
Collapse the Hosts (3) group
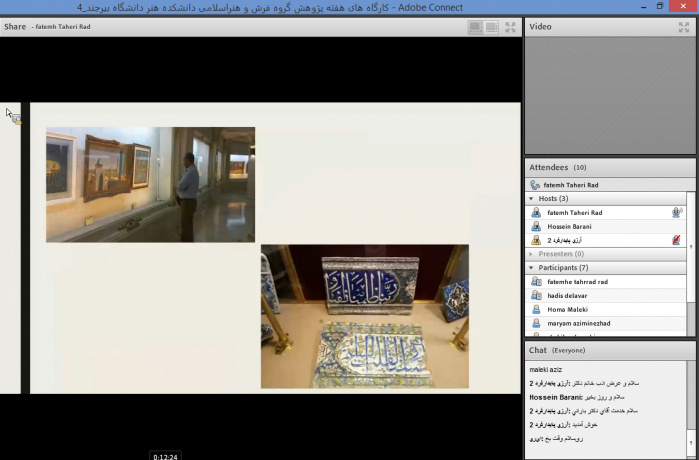click(x=532, y=199)
